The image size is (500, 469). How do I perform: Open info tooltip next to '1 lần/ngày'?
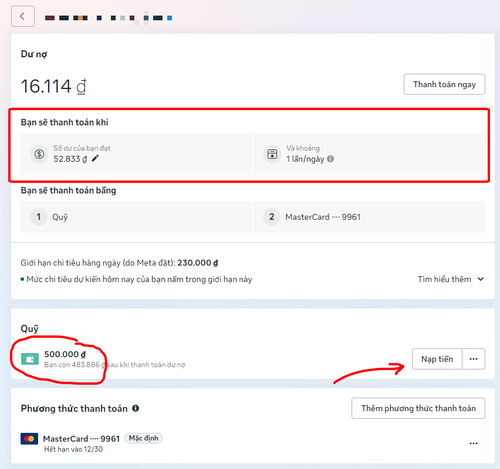[x=330, y=159]
